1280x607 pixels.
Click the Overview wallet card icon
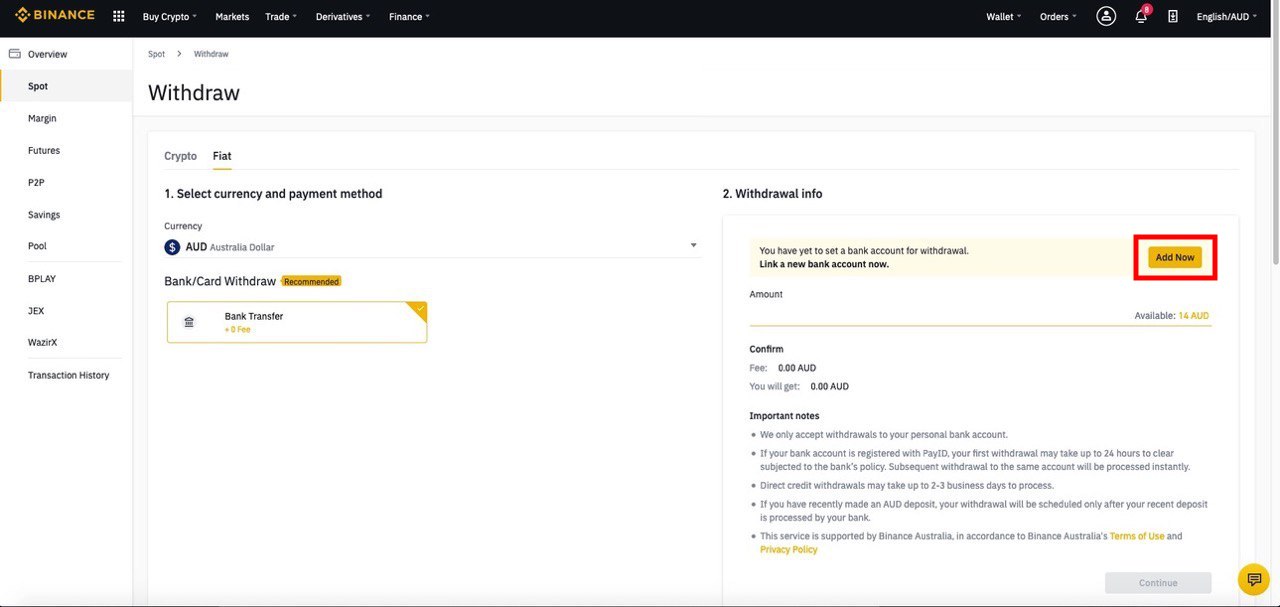[x=14, y=54]
